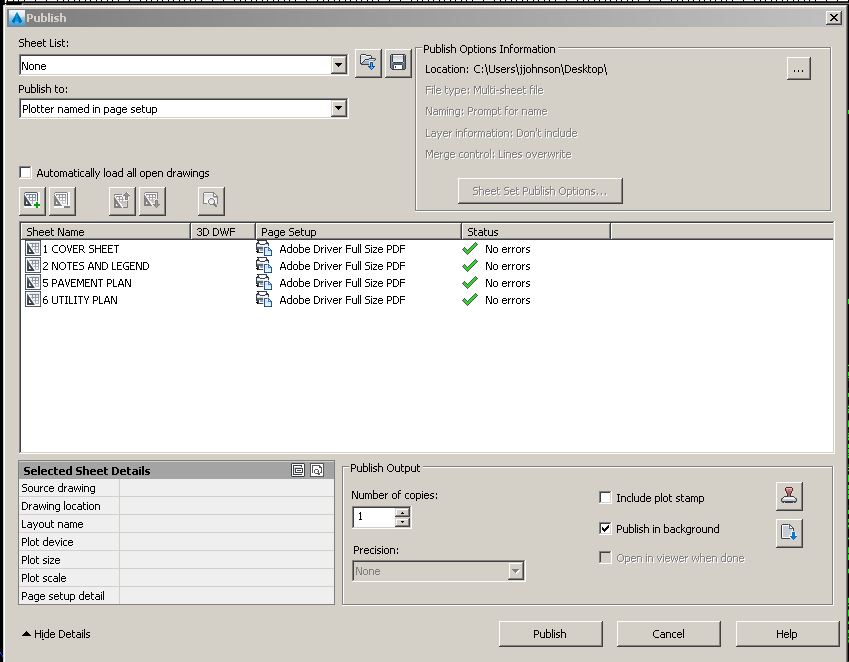The height and width of the screenshot is (662, 849).
Task: Enable Automatically load all open drawings
Action: pyautogui.click(x=25, y=172)
